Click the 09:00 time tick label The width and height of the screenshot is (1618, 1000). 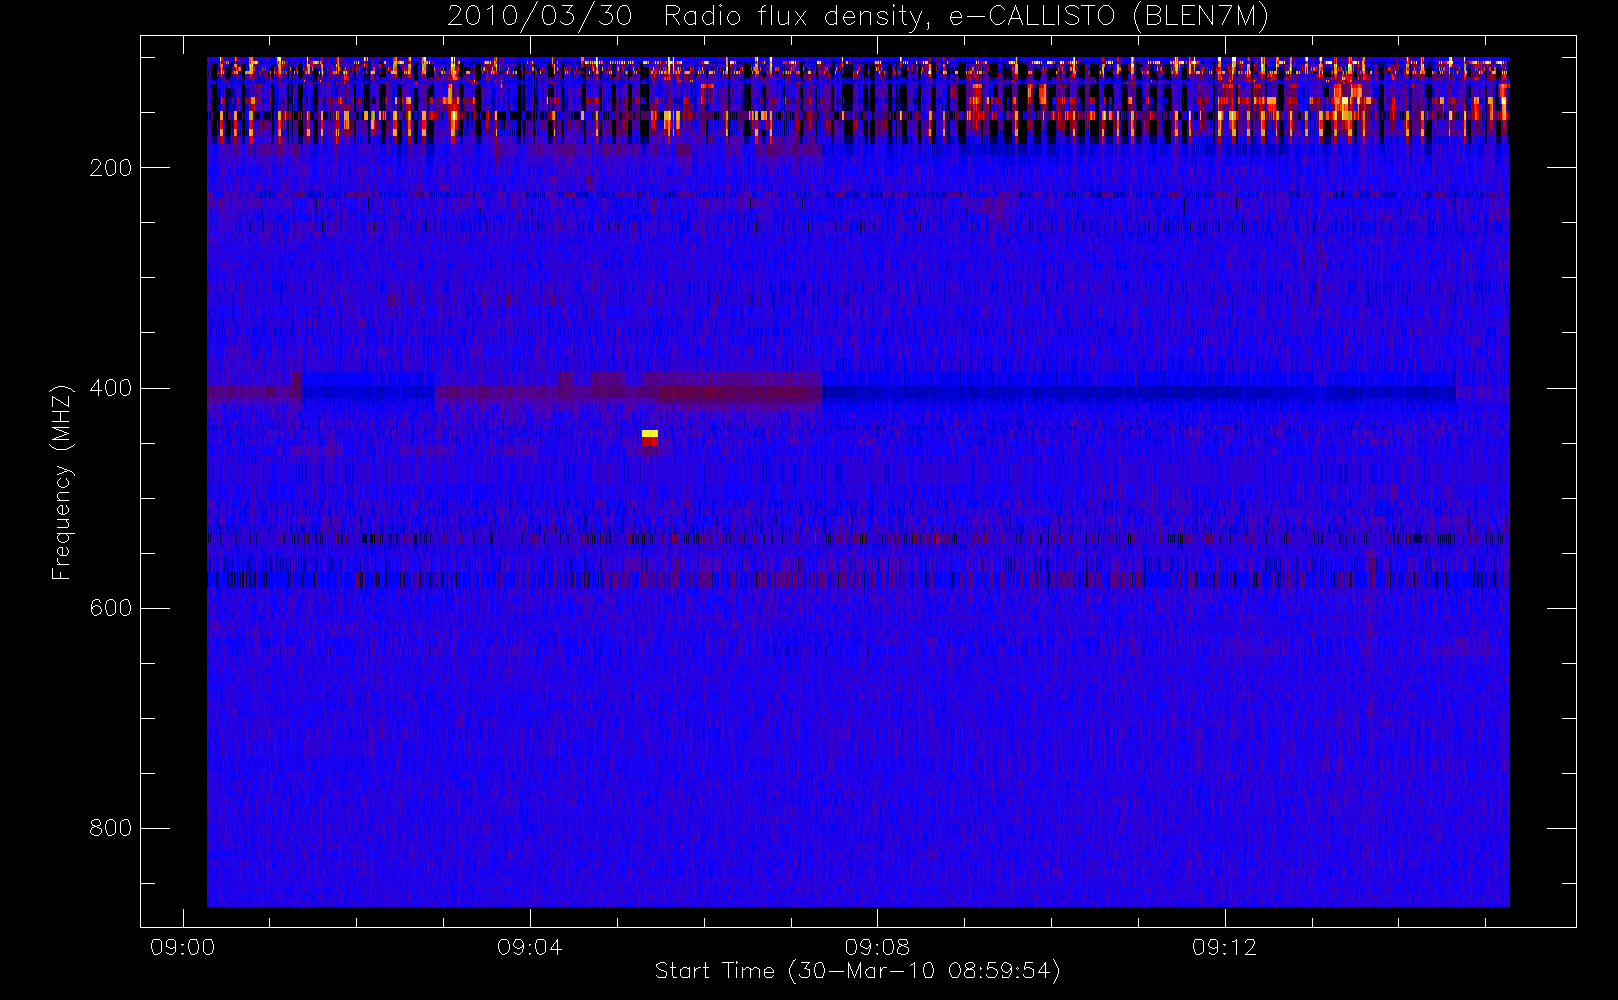click(182, 947)
